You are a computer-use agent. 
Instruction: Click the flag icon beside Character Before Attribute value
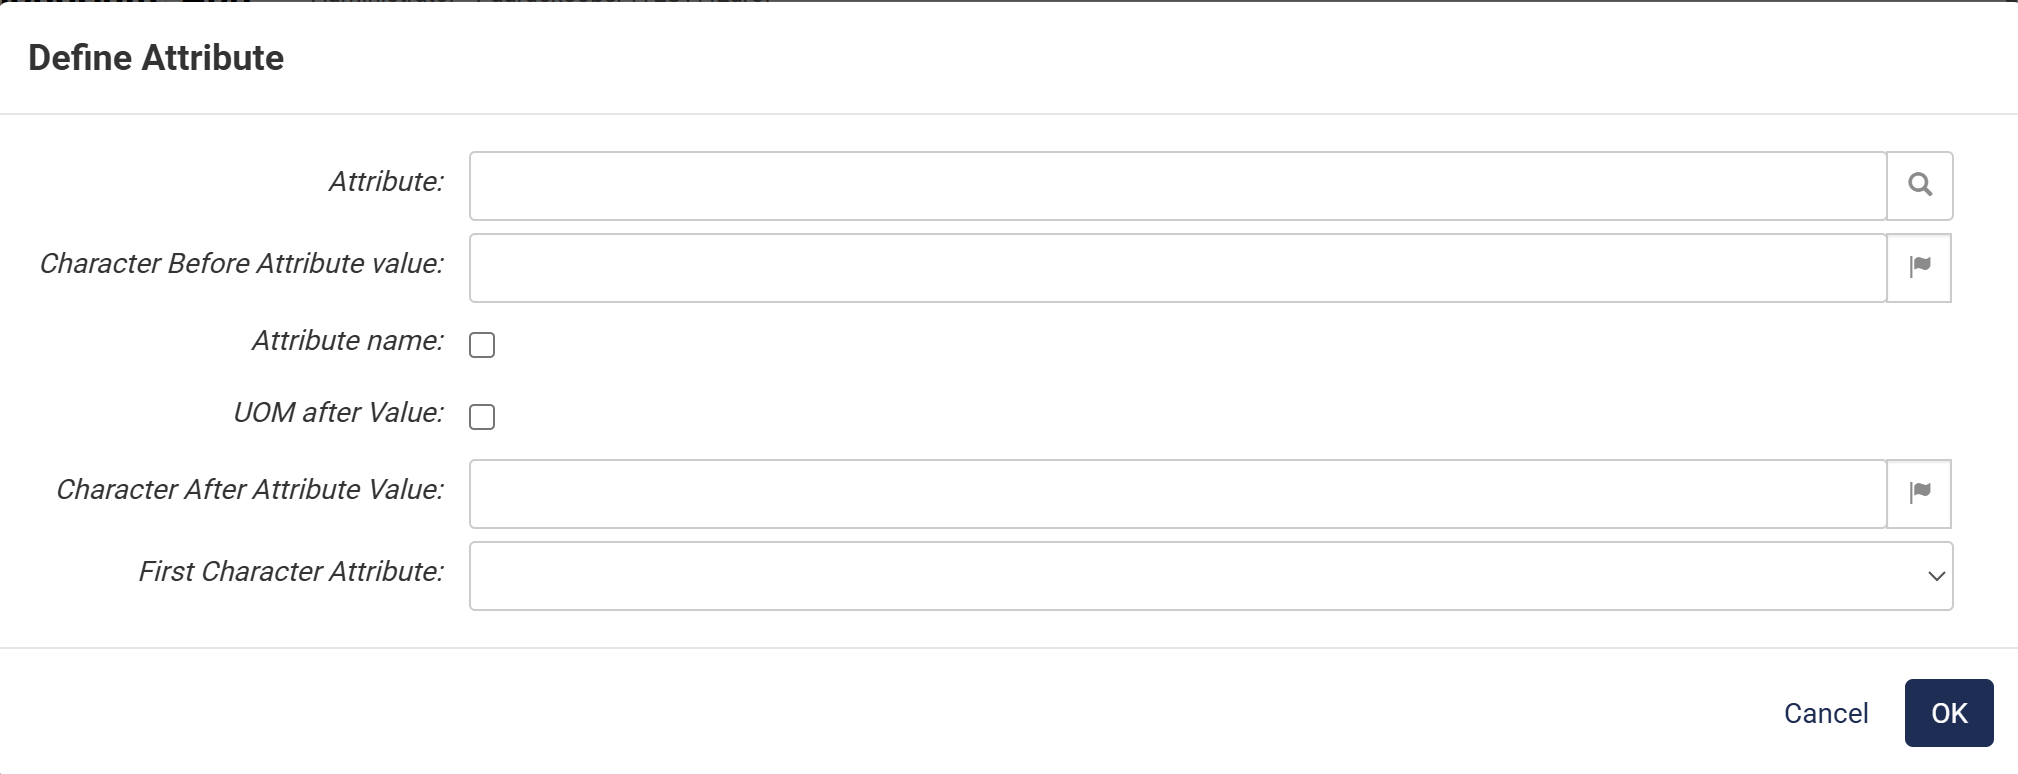(x=1919, y=267)
